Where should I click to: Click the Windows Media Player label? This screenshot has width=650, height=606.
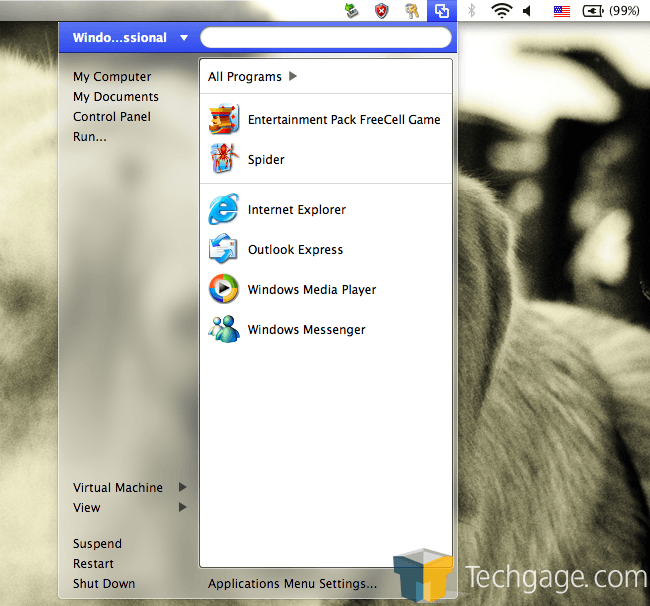click(x=312, y=289)
